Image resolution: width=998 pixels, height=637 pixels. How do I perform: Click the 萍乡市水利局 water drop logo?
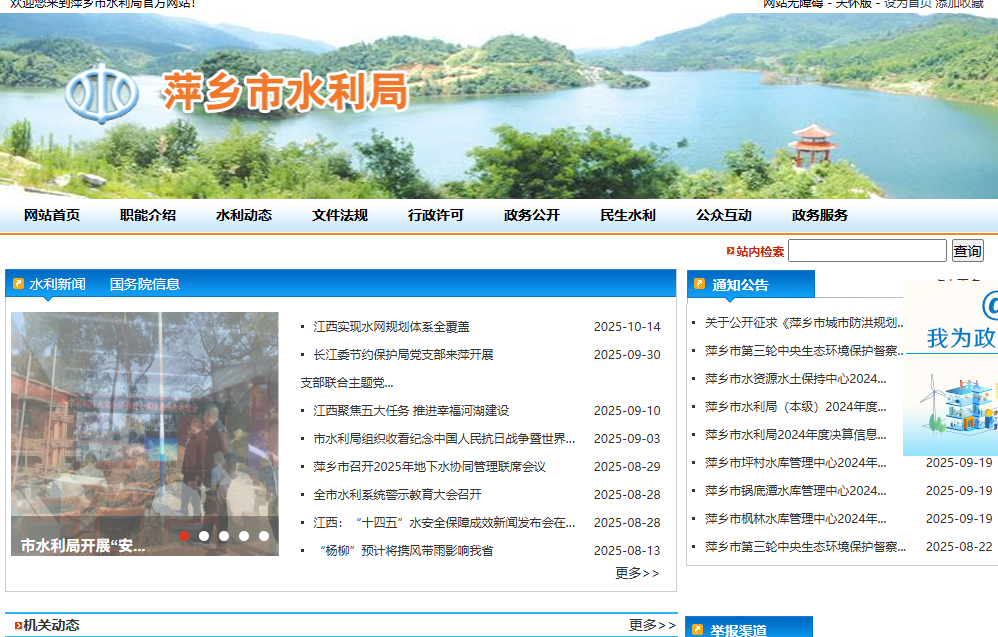(103, 95)
